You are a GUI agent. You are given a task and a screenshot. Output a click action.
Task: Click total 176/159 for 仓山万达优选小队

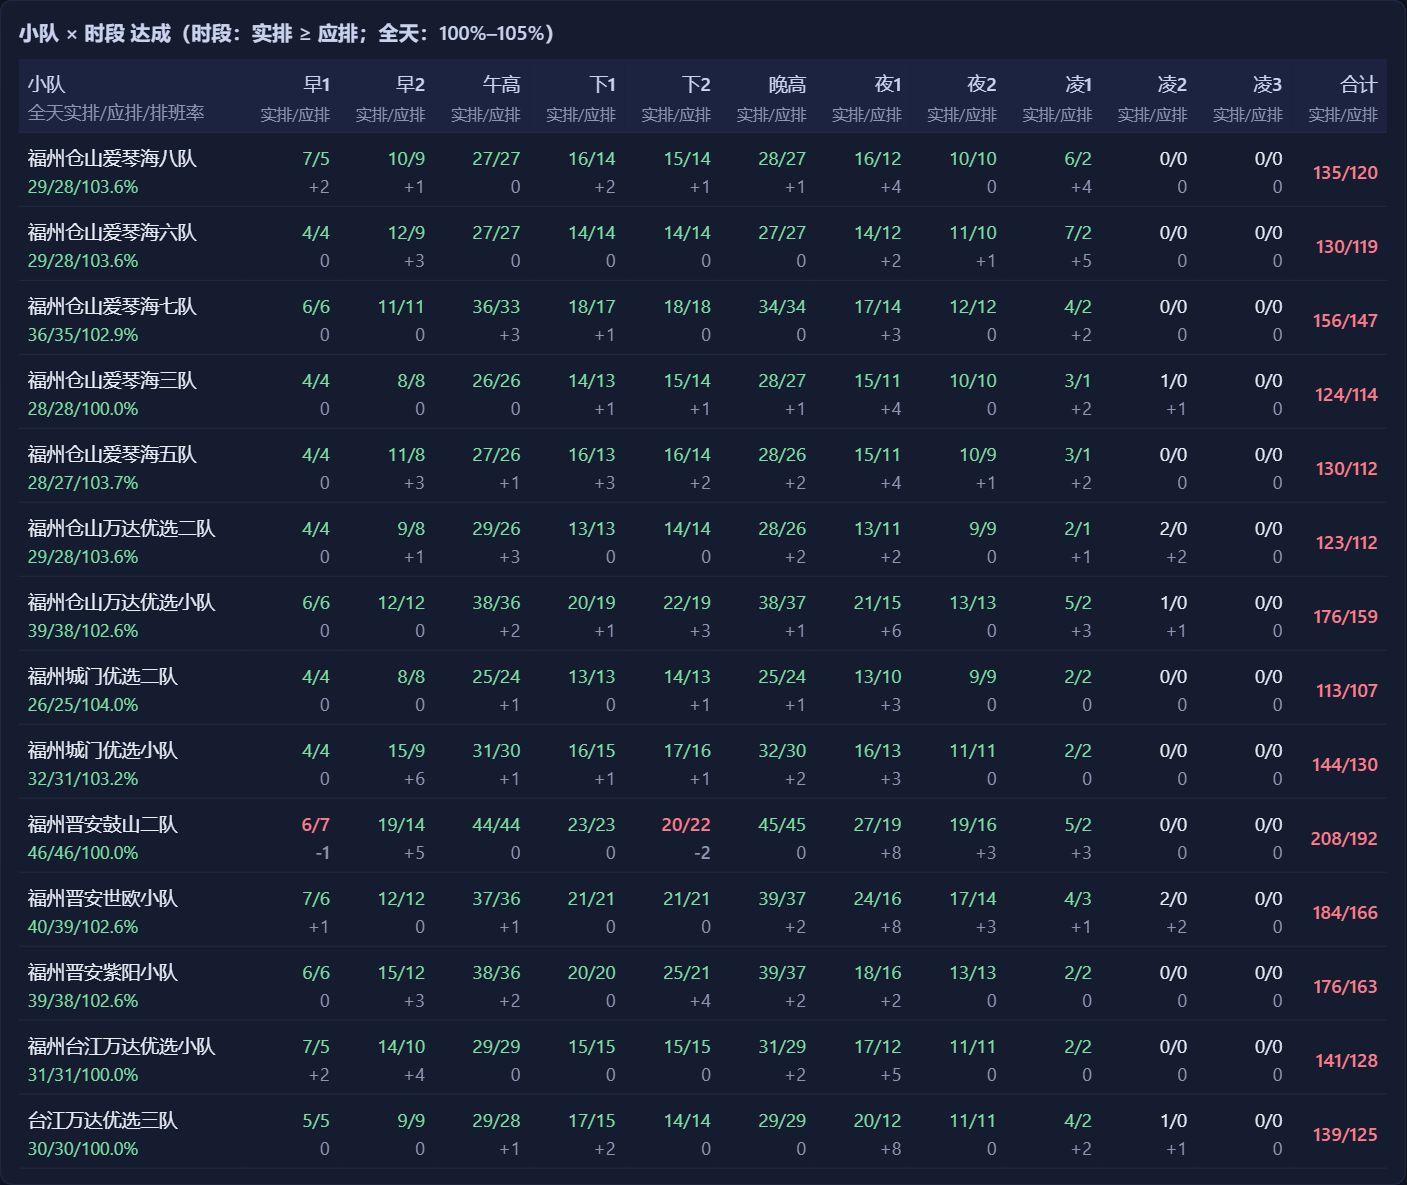[x=1345, y=617]
